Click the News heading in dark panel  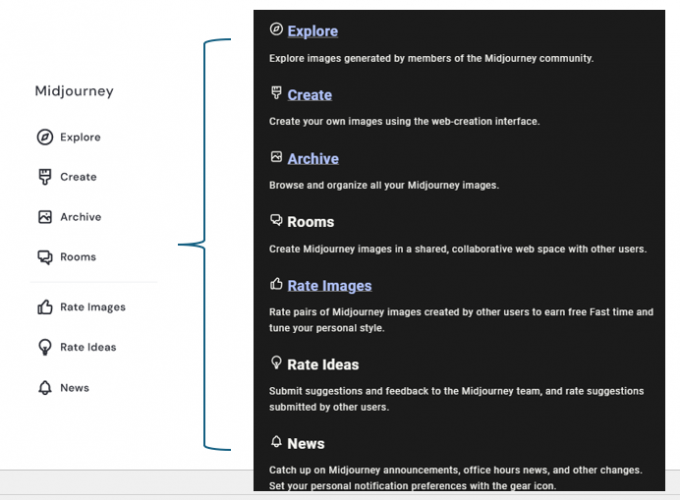[x=306, y=444]
